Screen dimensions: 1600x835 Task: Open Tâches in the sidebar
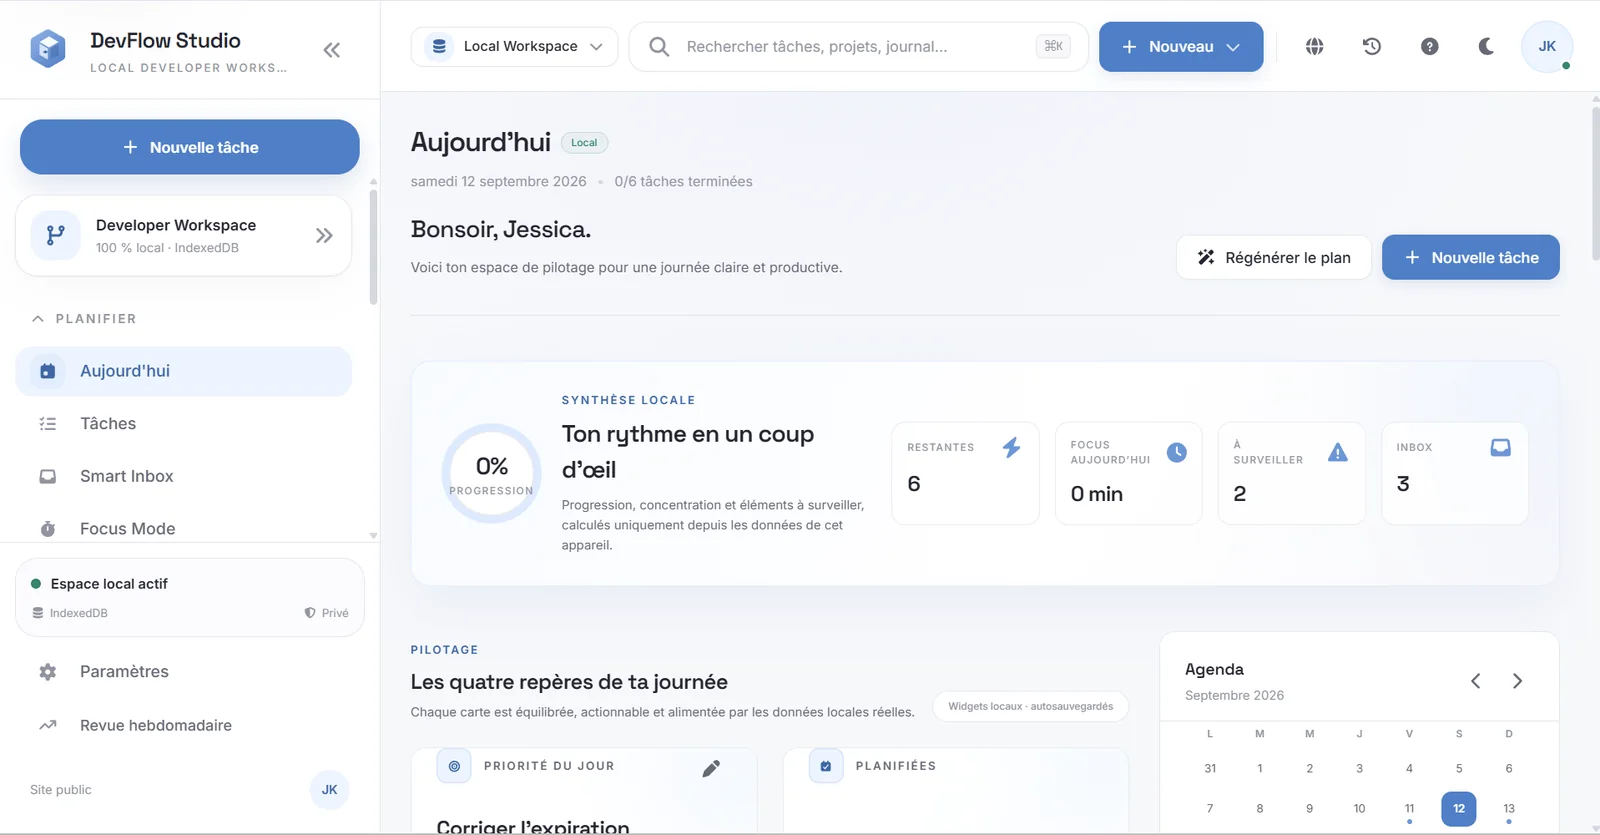[x=184, y=424]
